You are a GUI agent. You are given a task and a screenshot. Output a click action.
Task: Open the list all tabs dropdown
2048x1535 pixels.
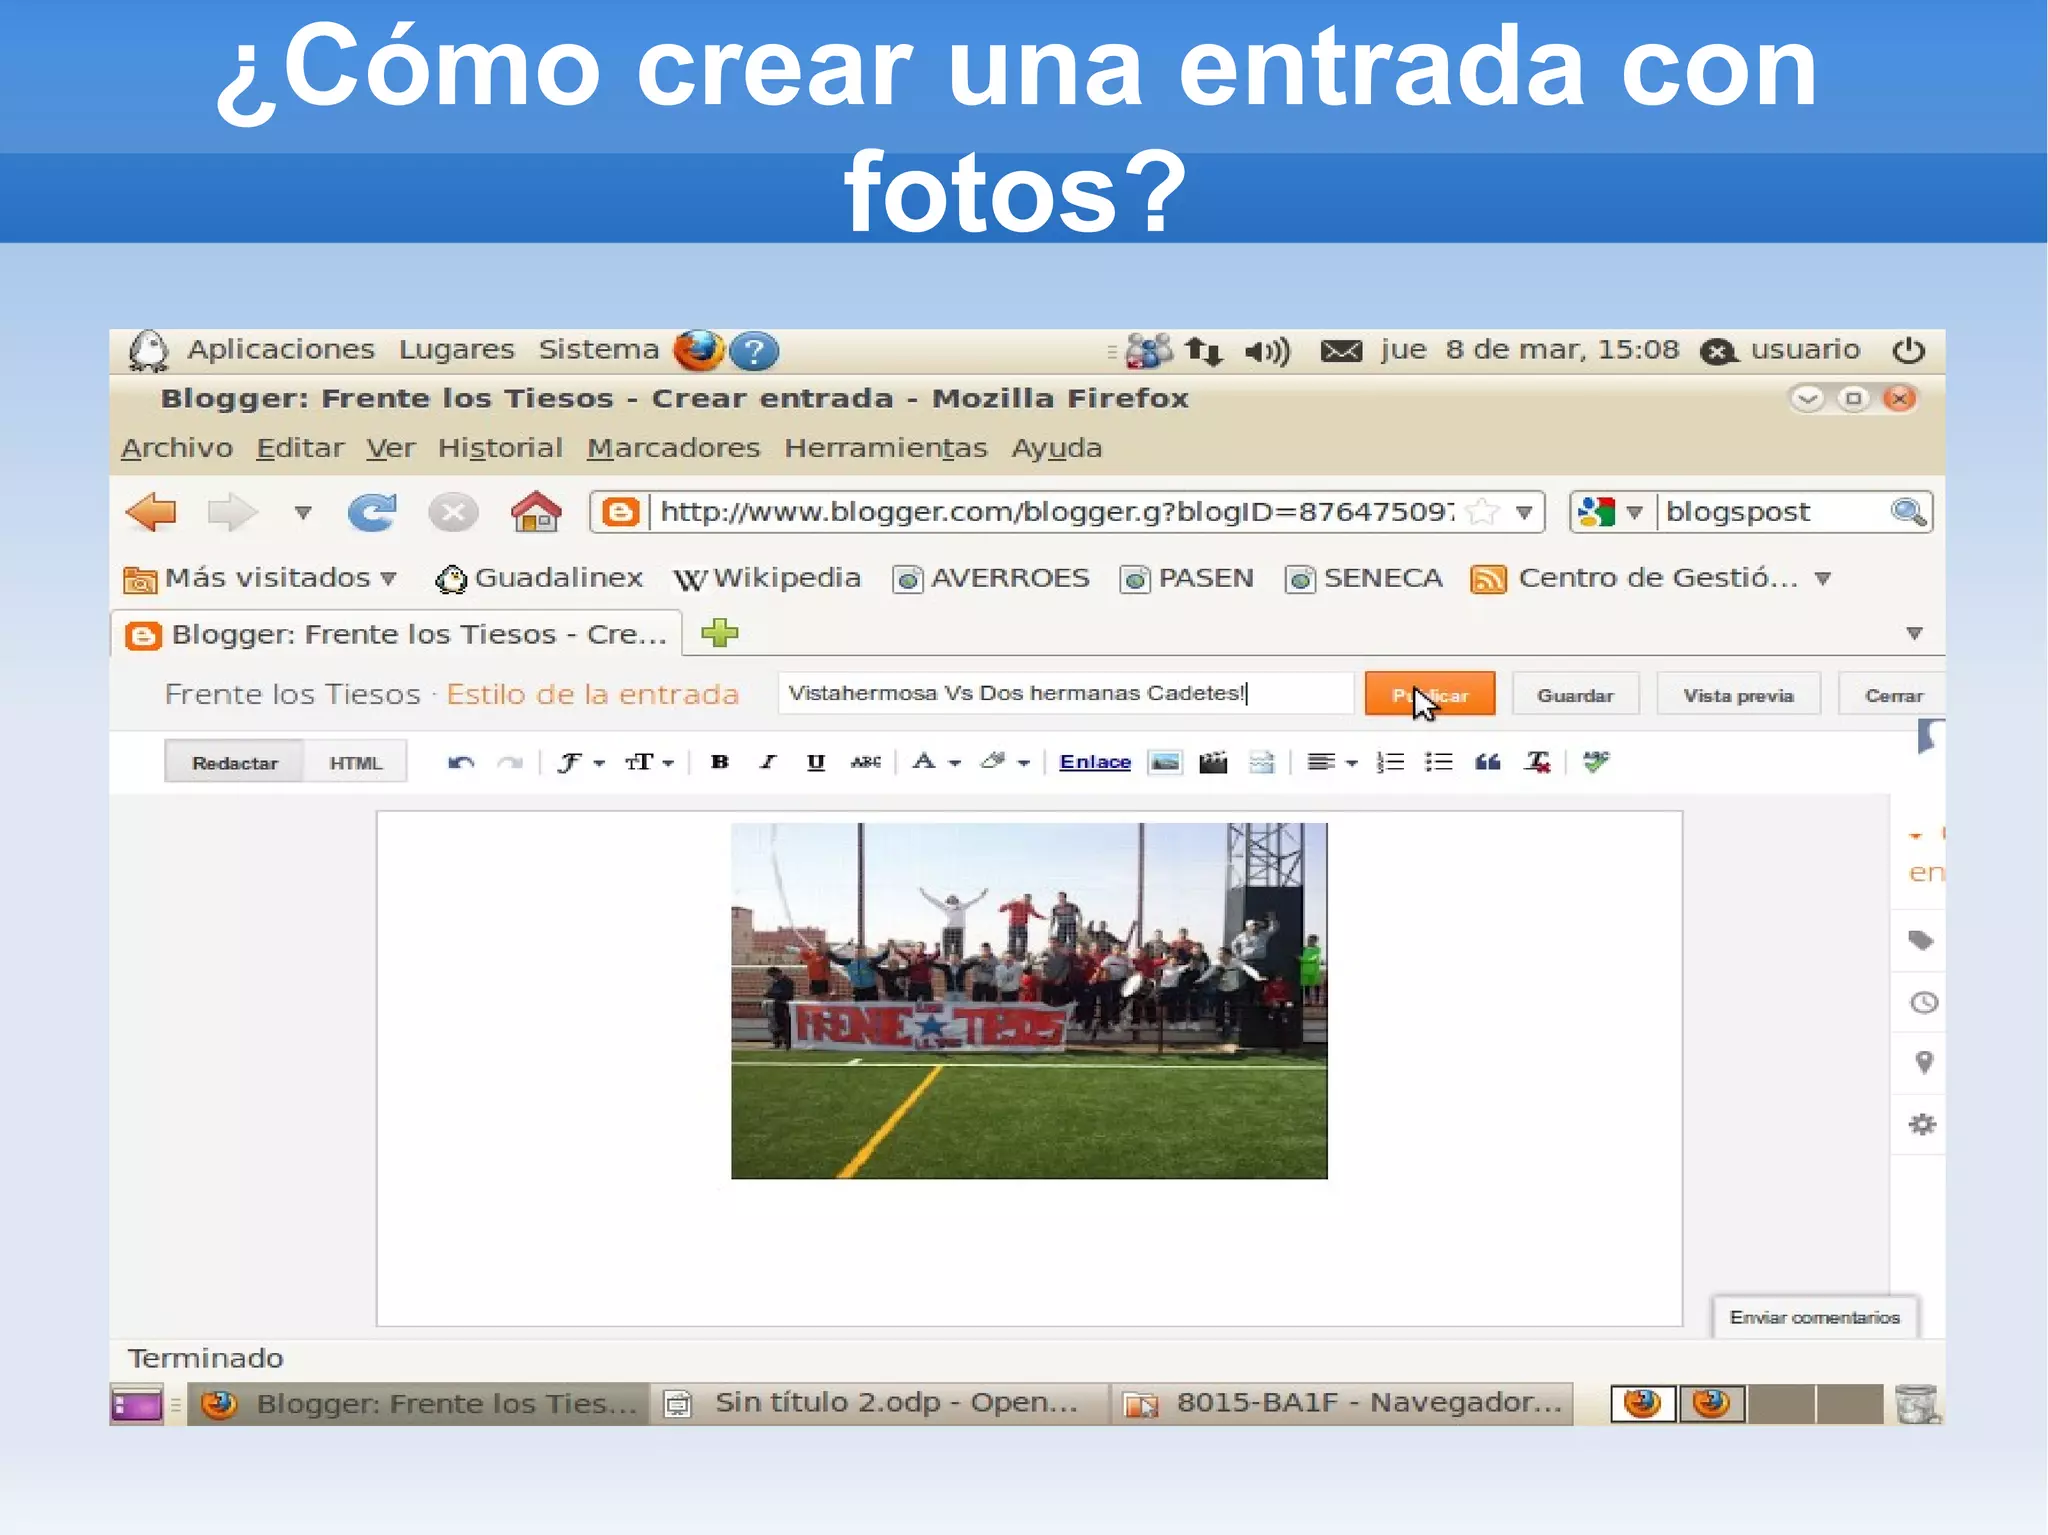[1914, 634]
